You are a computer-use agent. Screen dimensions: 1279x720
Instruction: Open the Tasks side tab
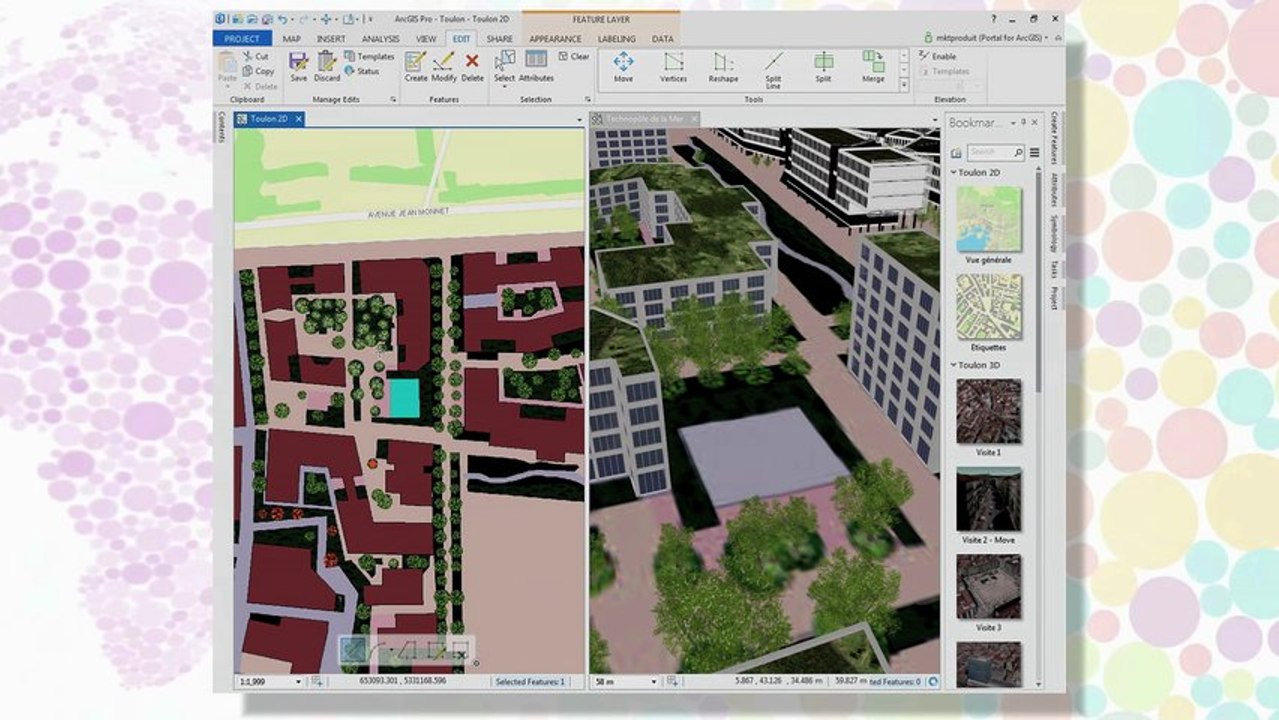1054,269
